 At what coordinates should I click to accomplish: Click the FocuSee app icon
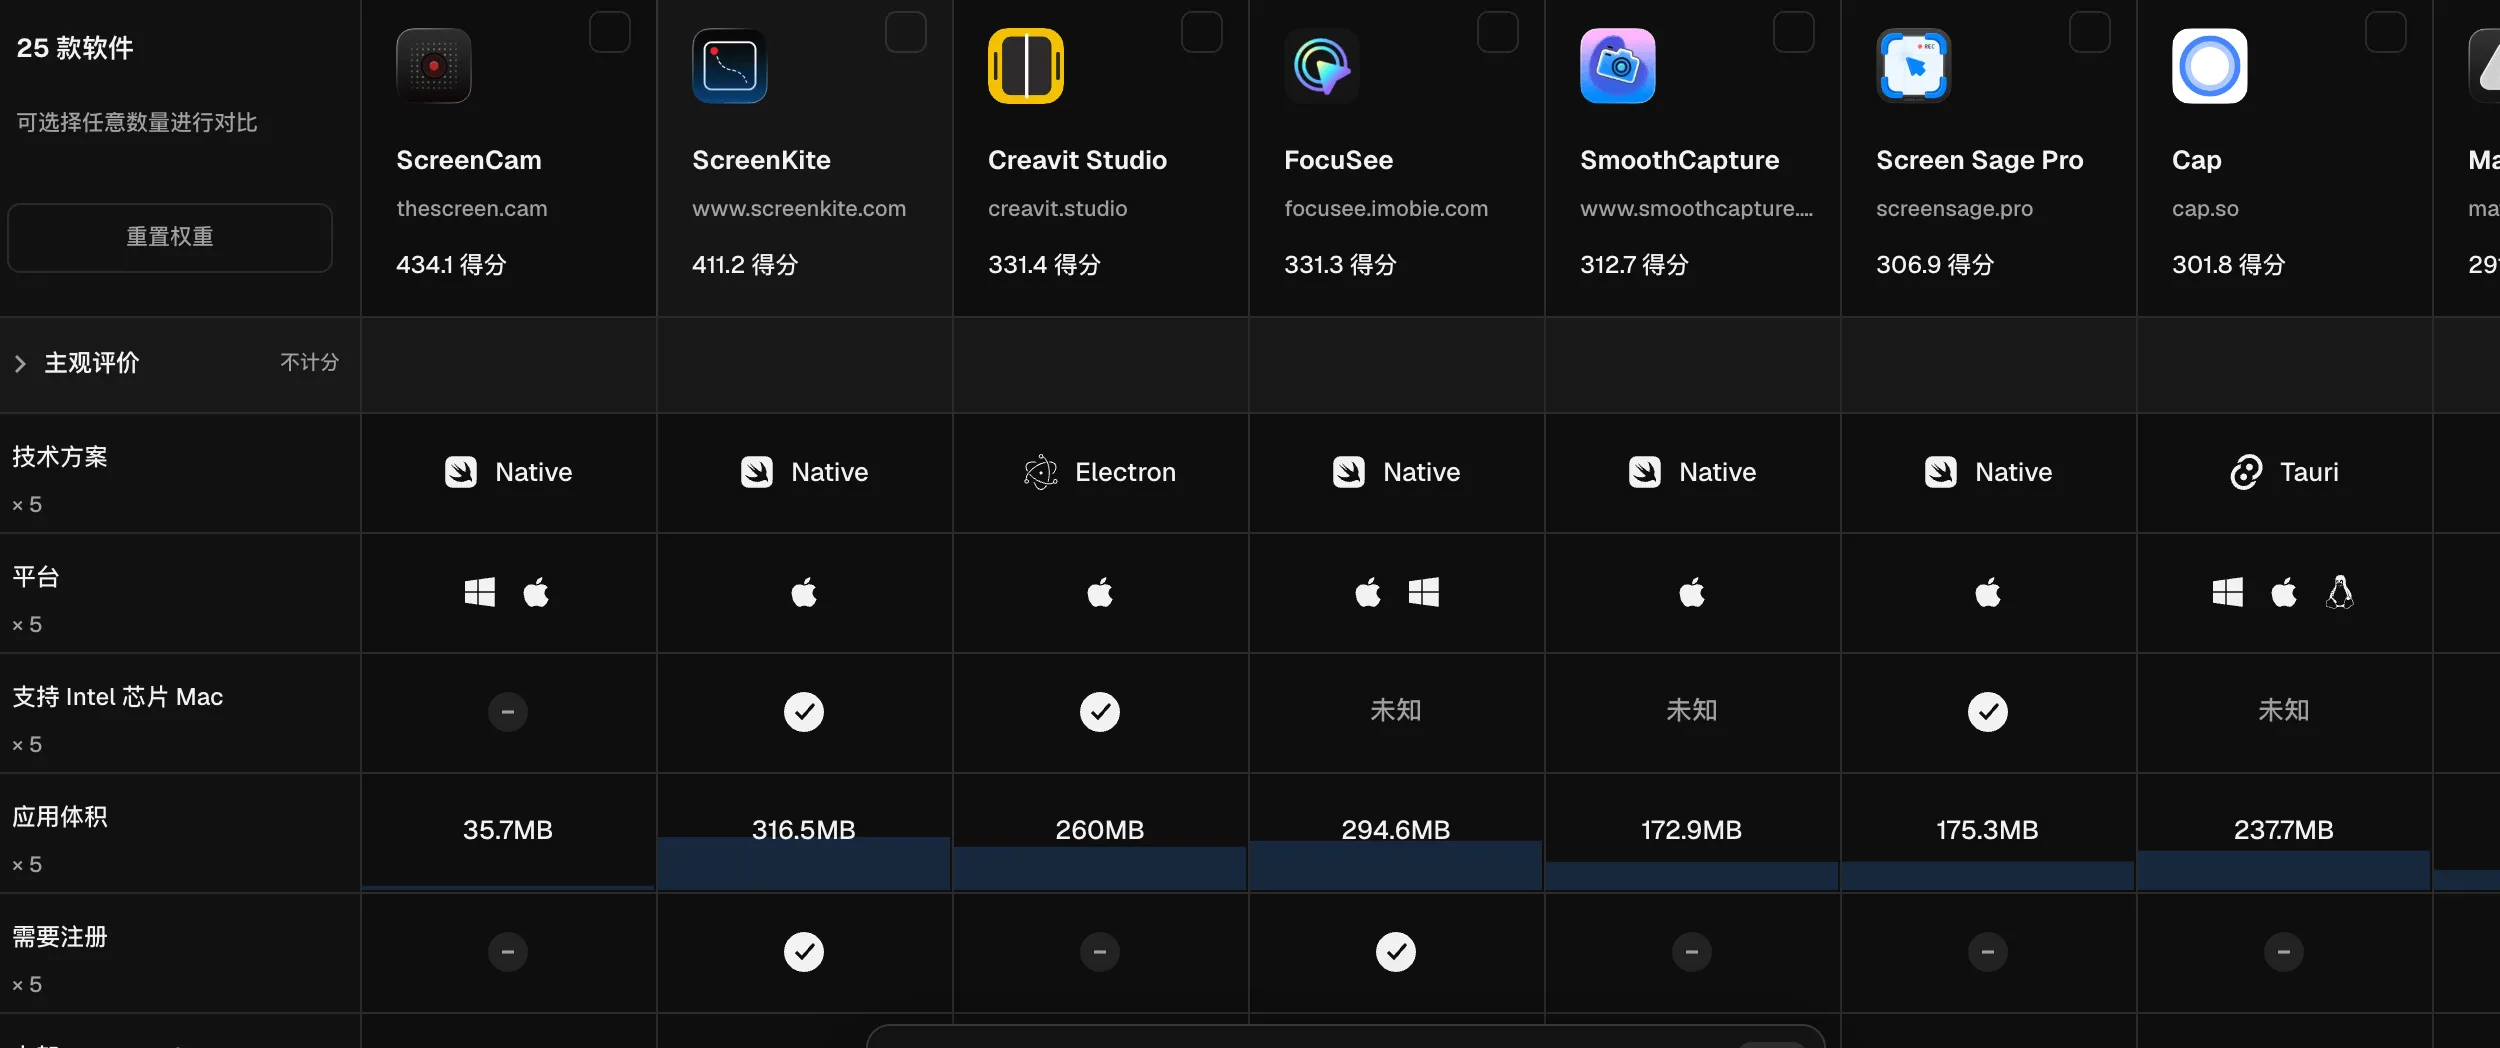(1321, 66)
